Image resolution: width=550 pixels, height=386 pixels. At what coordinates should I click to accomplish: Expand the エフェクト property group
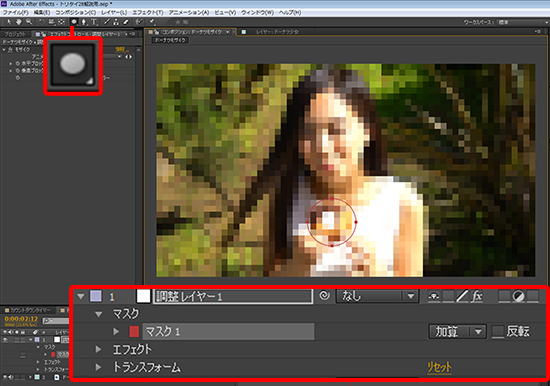pyautogui.click(x=99, y=349)
